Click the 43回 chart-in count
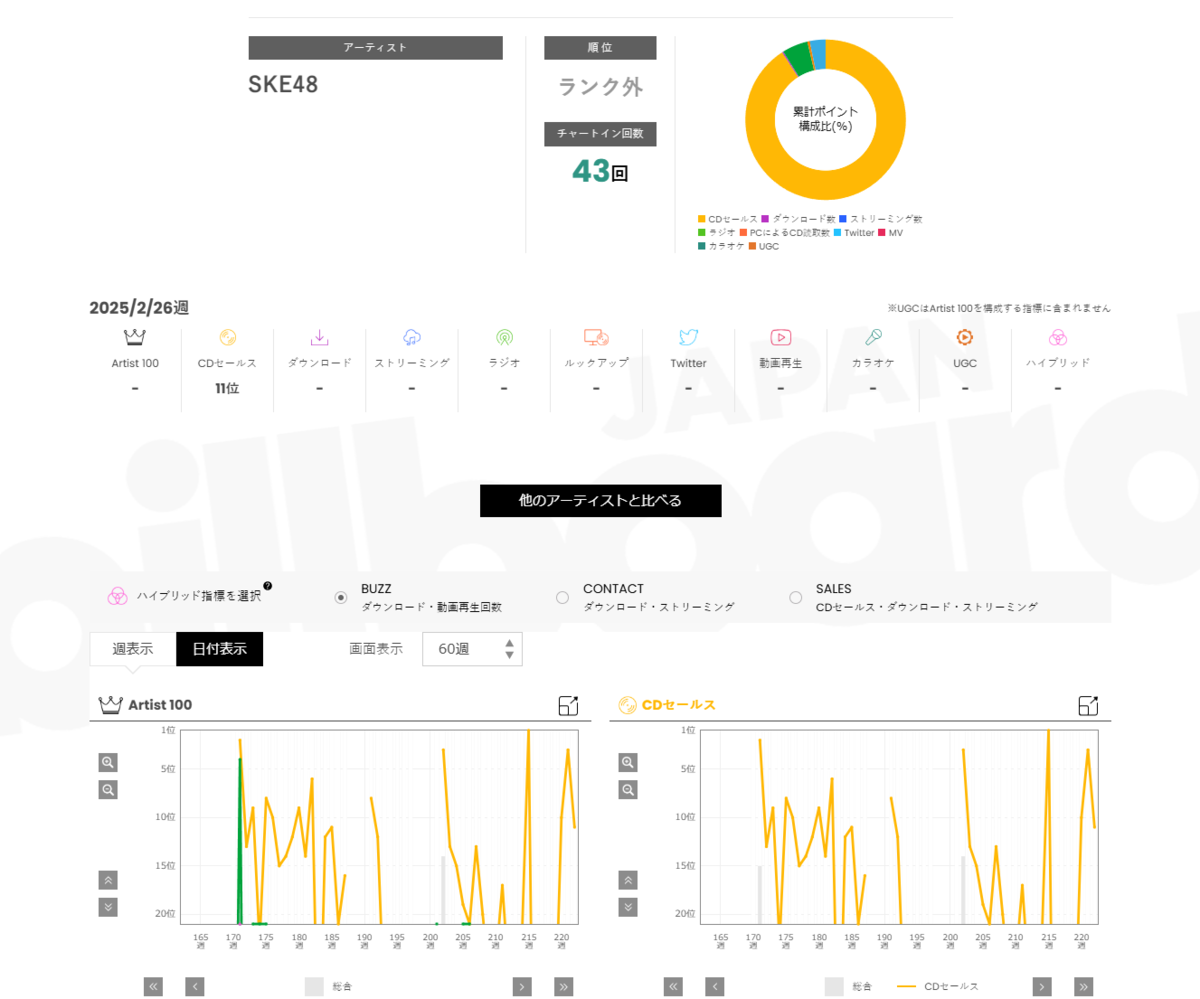The width and height of the screenshot is (1200, 999). point(600,171)
